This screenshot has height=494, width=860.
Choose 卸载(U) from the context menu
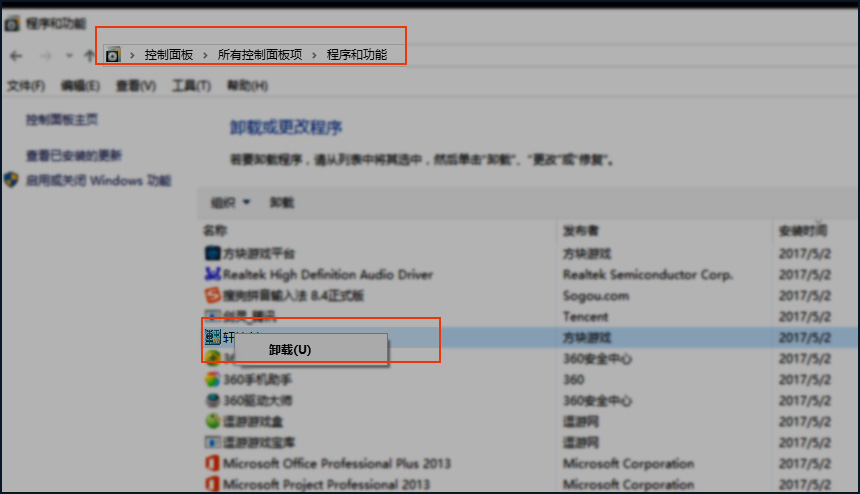(x=290, y=350)
